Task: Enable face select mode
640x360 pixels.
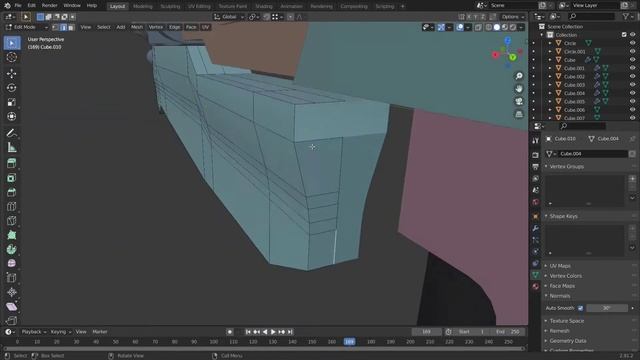Action: coord(71,27)
